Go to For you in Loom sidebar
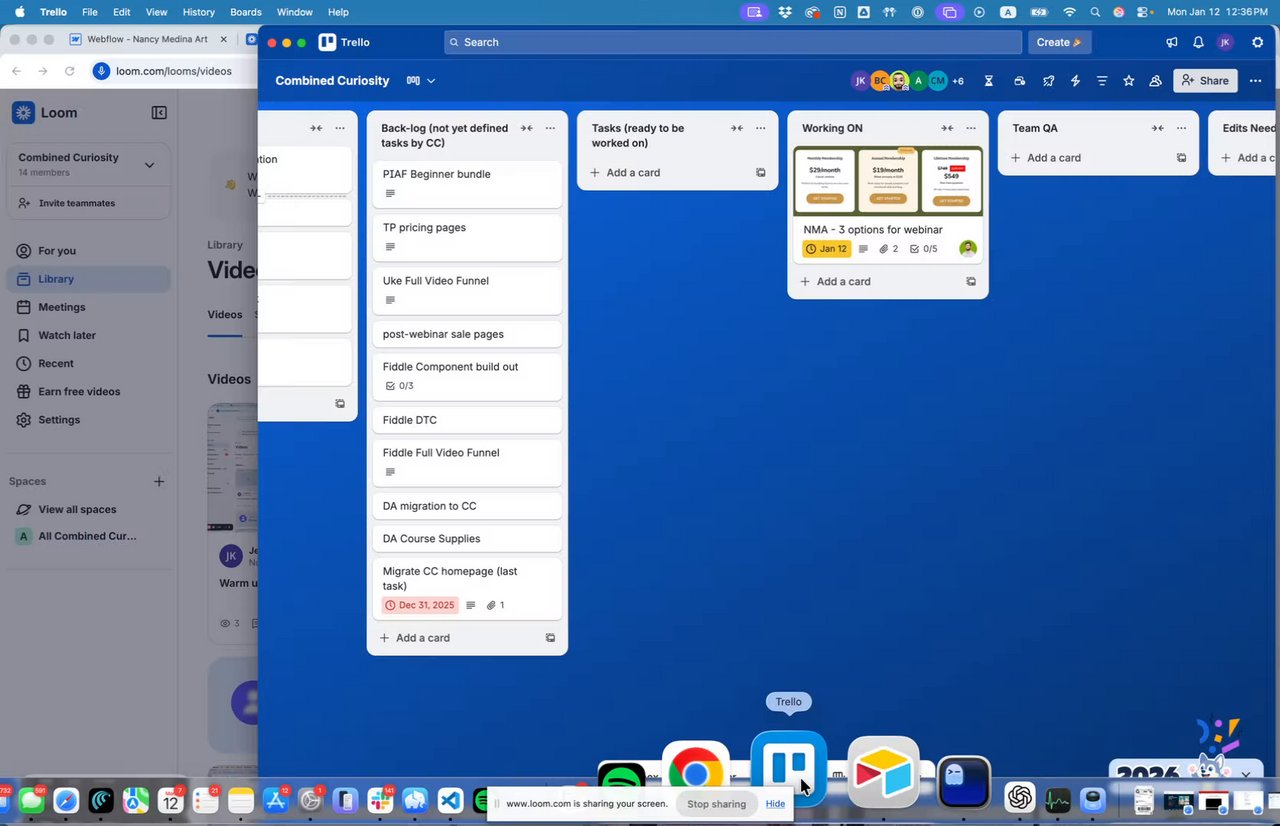 coord(88,251)
